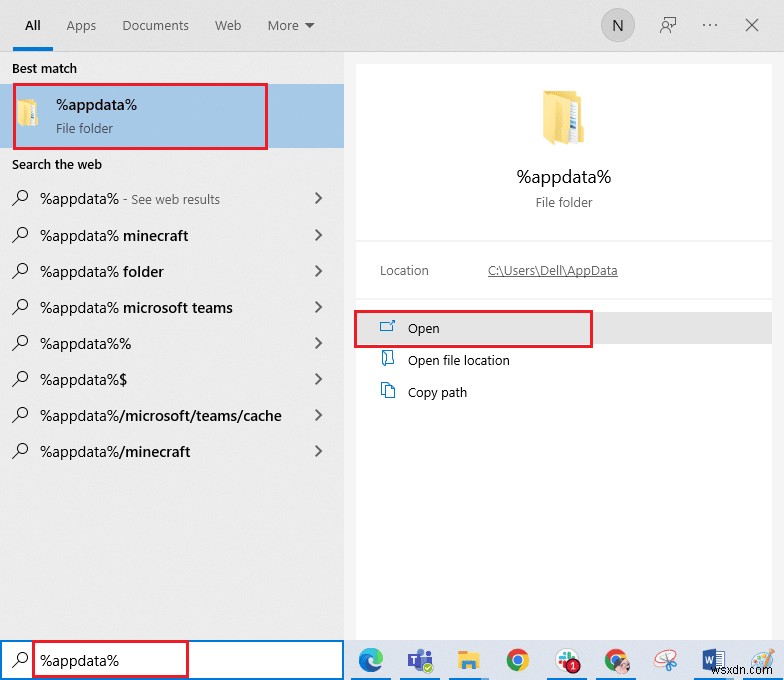Image resolution: width=784 pixels, height=680 pixels.
Task: Open Microsoft Word from the taskbar
Action: click(714, 660)
